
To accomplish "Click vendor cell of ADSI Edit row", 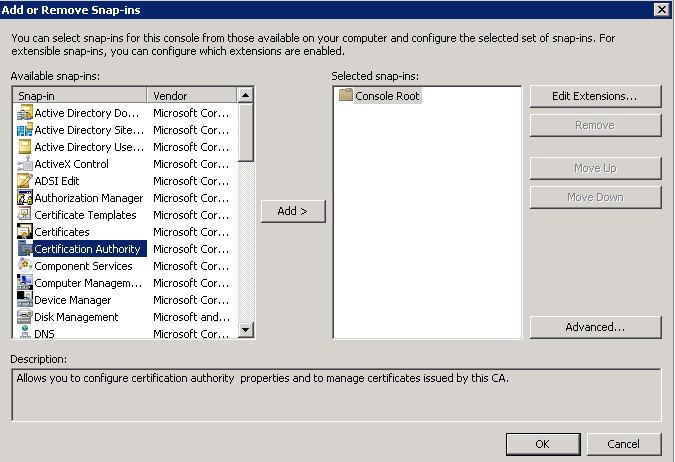I will pyautogui.click(x=191, y=181).
